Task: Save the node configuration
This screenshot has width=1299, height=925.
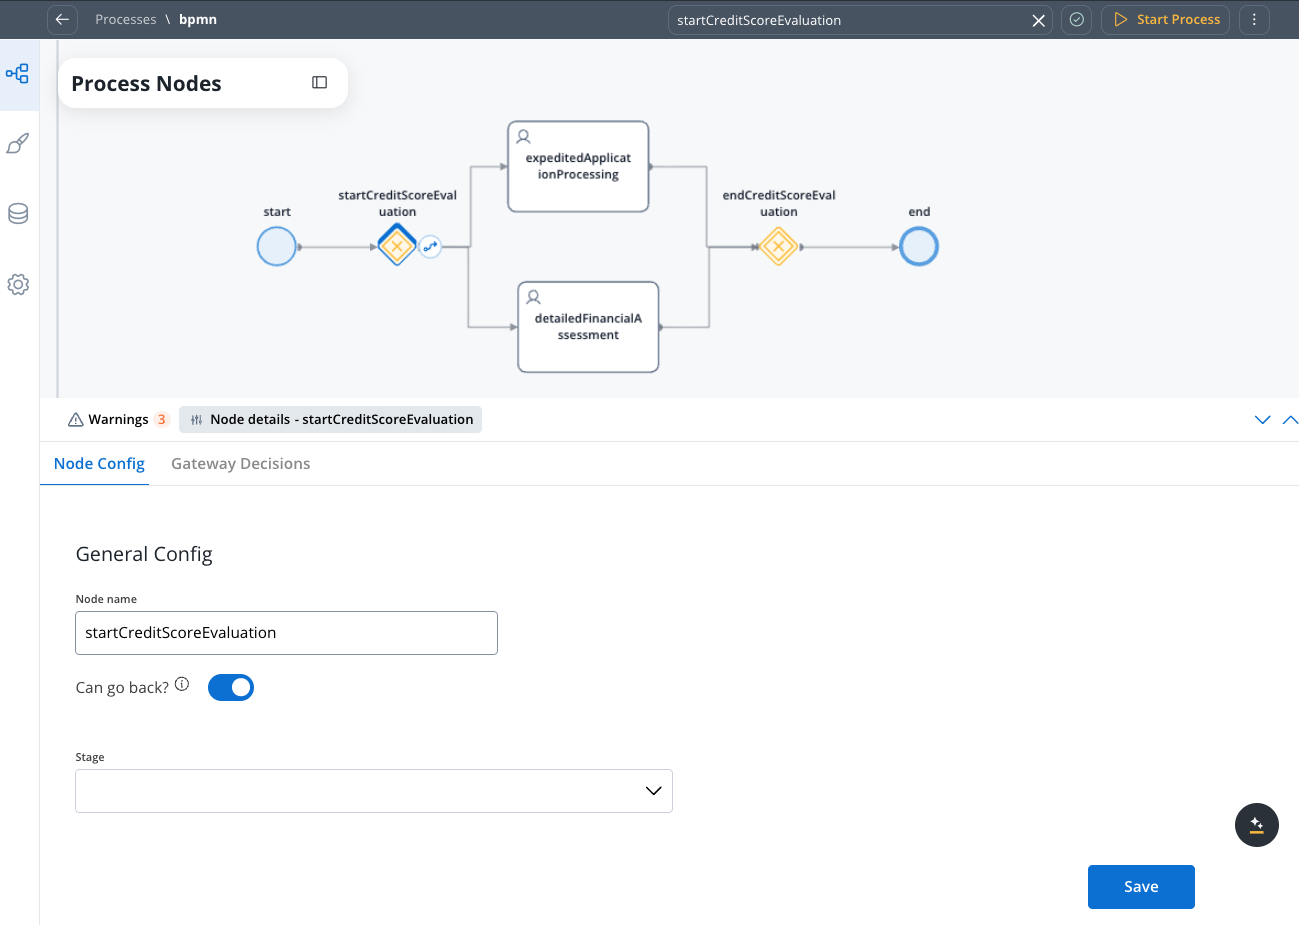Action: click(1141, 886)
